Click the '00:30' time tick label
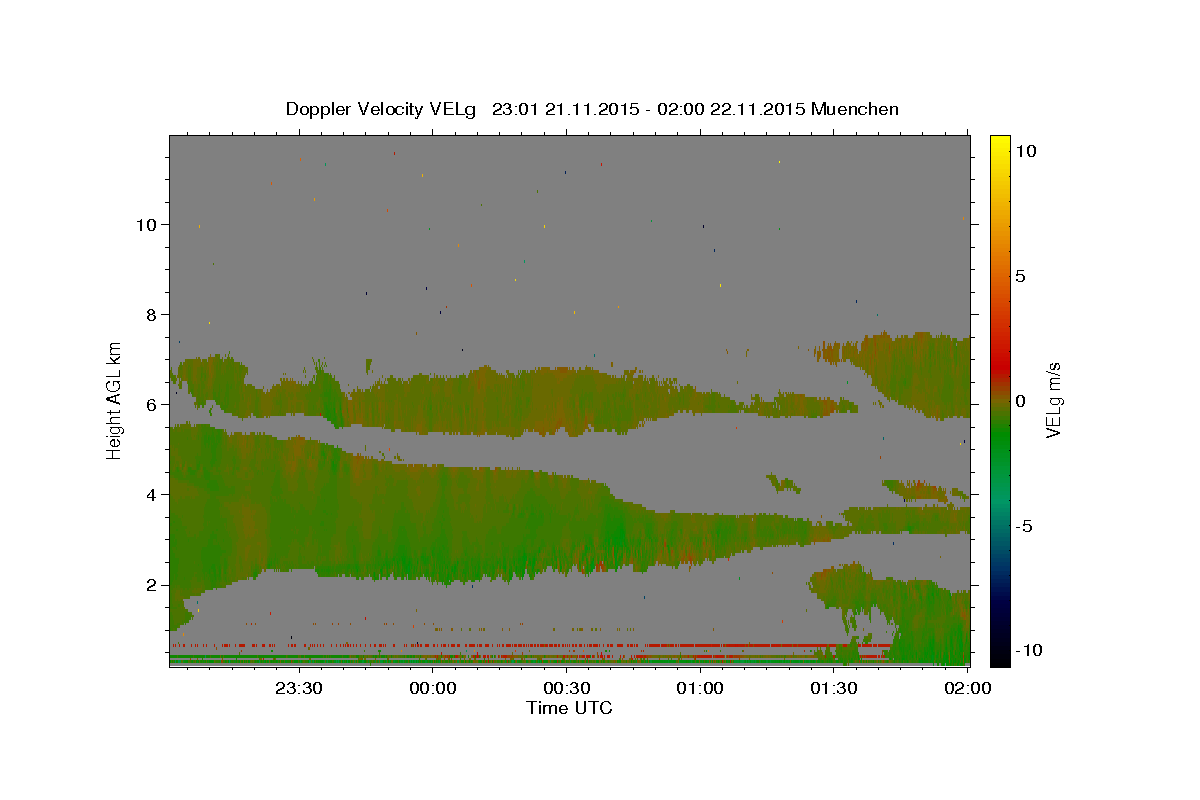1200x800 pixels. [x=566, y=688]
